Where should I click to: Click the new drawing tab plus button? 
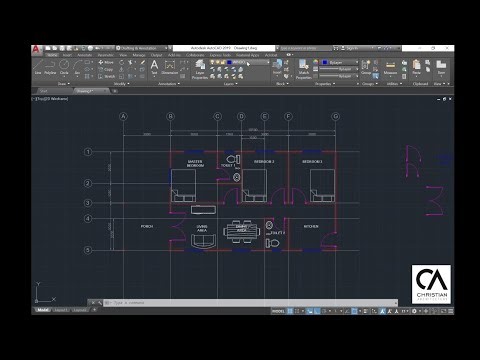click(114, 91)
